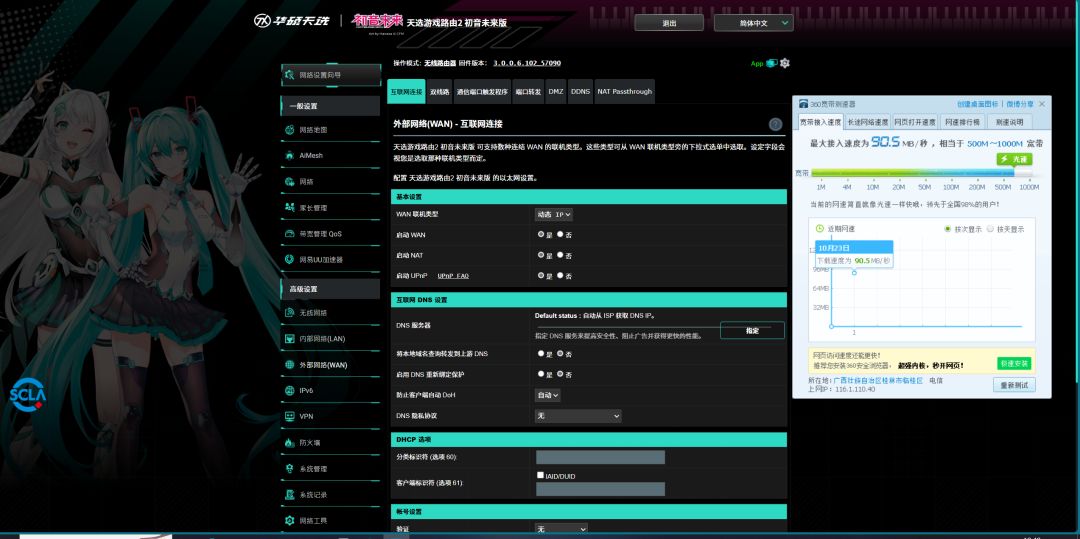Check the IAID/DUID checkbox
Viewport: 1080px width, 539px height.
point(541,475)
